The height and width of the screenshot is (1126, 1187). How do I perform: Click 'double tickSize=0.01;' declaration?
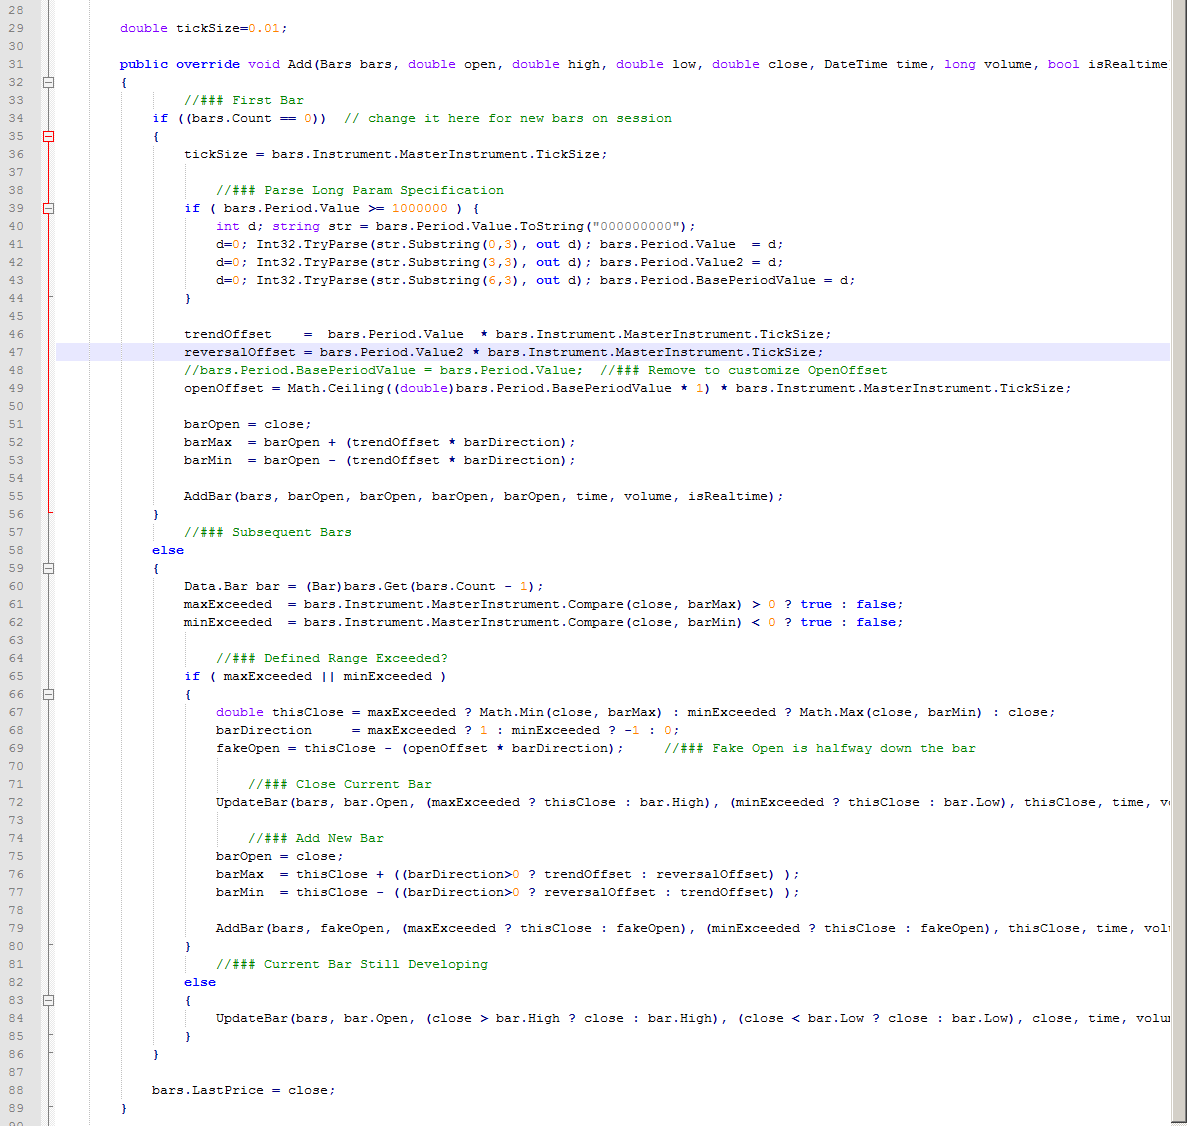204,28
